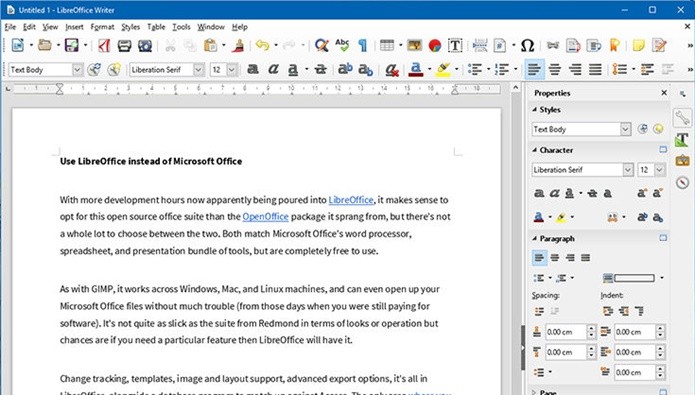The height and width of the screenshot is (395, 695).
Task: Open the sidebar Gallery icon
Action: (683, 160)
